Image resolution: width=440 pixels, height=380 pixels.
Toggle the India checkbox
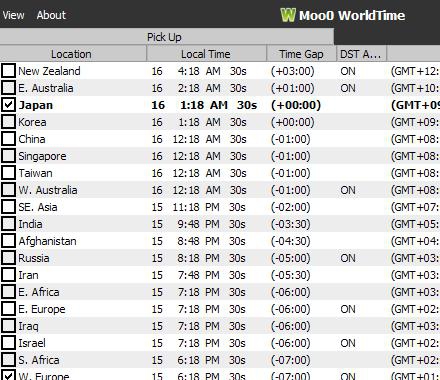[x=8, y=224]
